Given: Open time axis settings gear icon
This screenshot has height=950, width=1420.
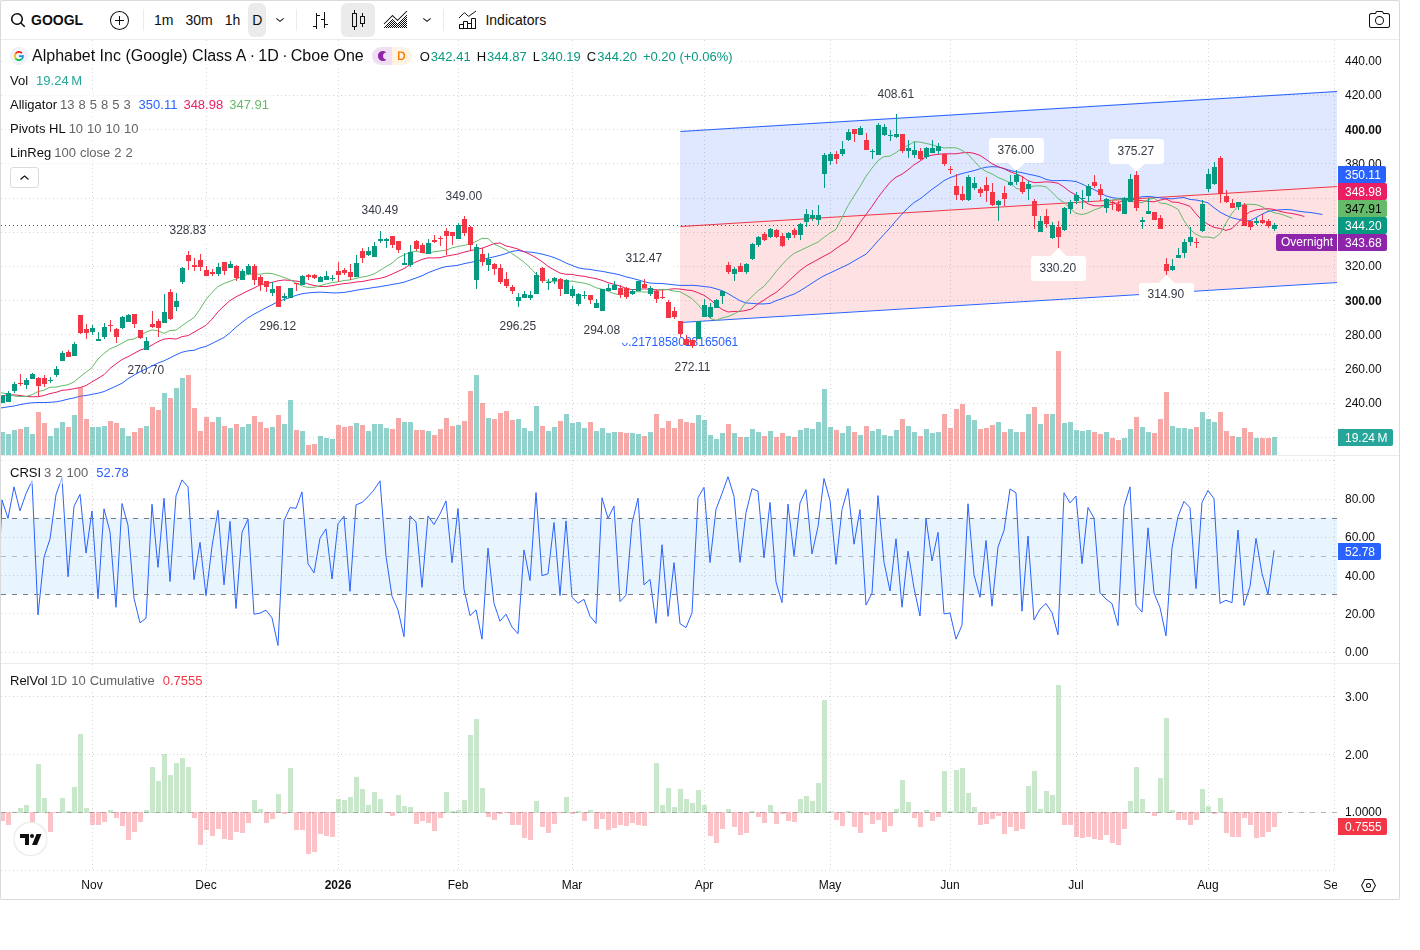Looking at the screenshot, I should [1368, 885].
